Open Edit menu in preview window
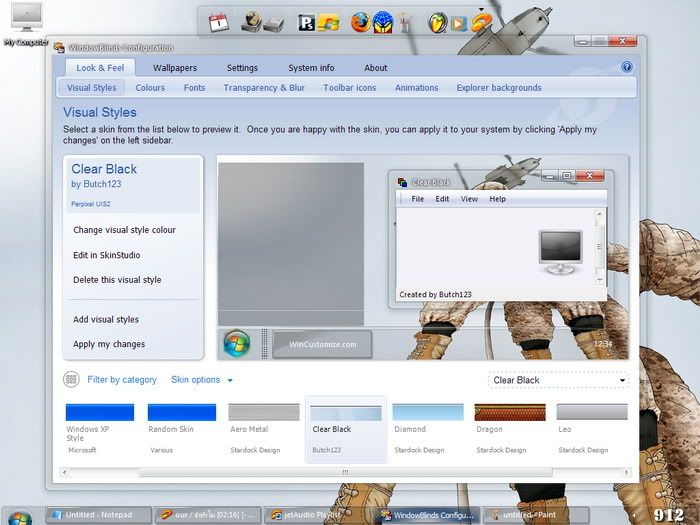Screen dimensions: 700x525 (x=442, y=199)
